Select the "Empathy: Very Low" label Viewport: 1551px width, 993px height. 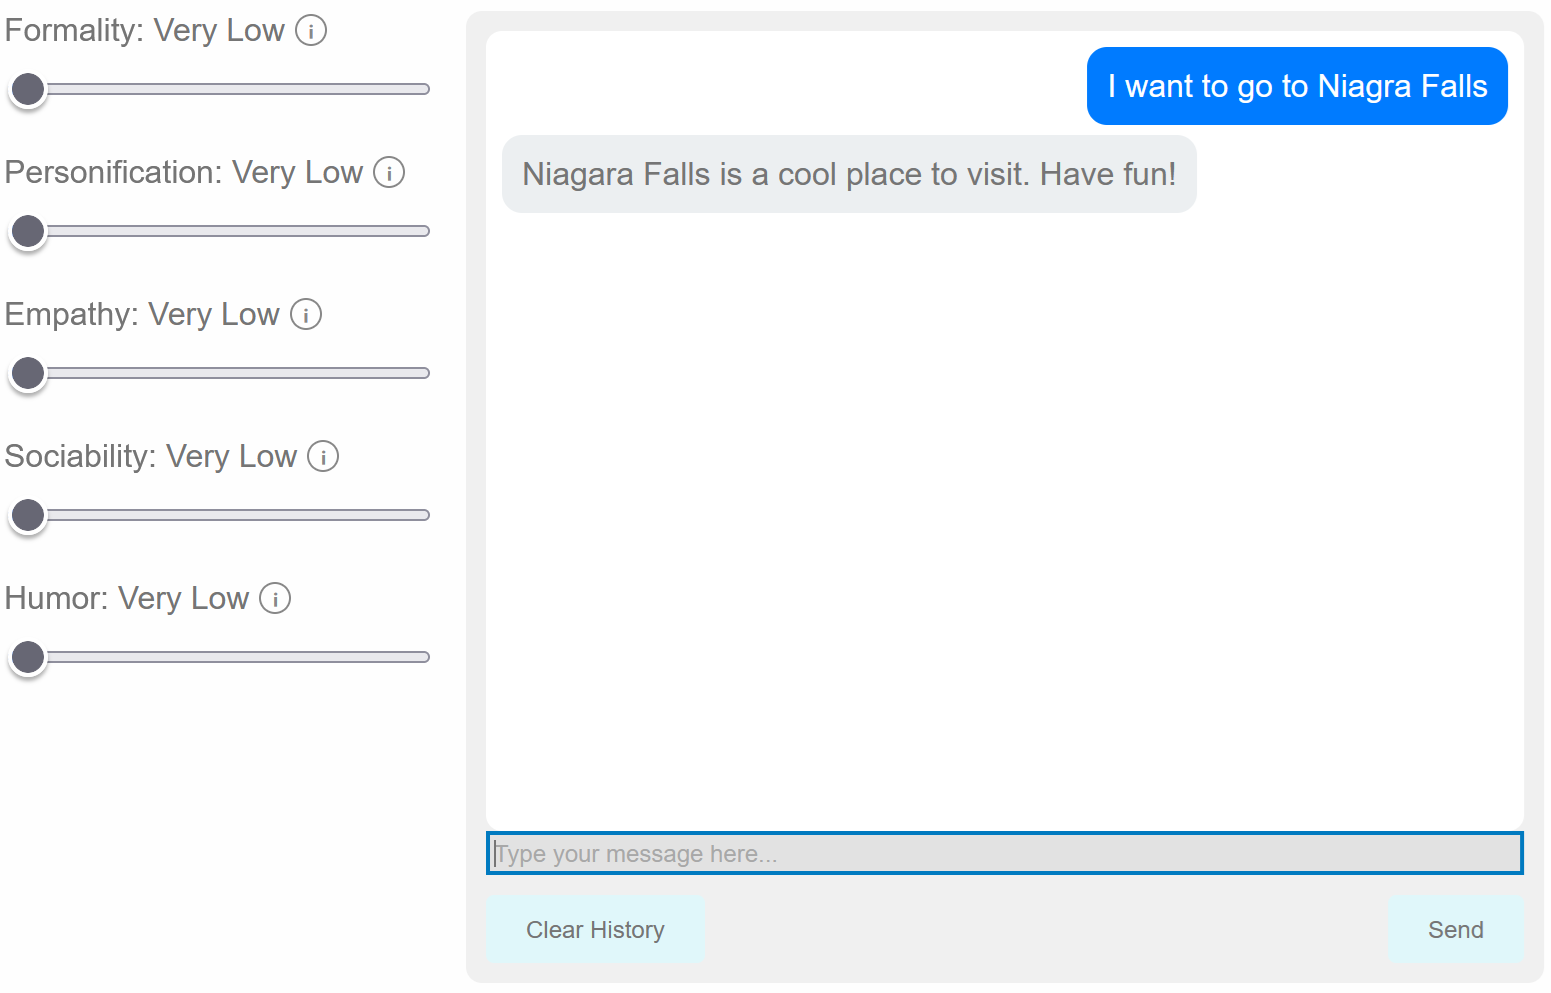[142, 315]
